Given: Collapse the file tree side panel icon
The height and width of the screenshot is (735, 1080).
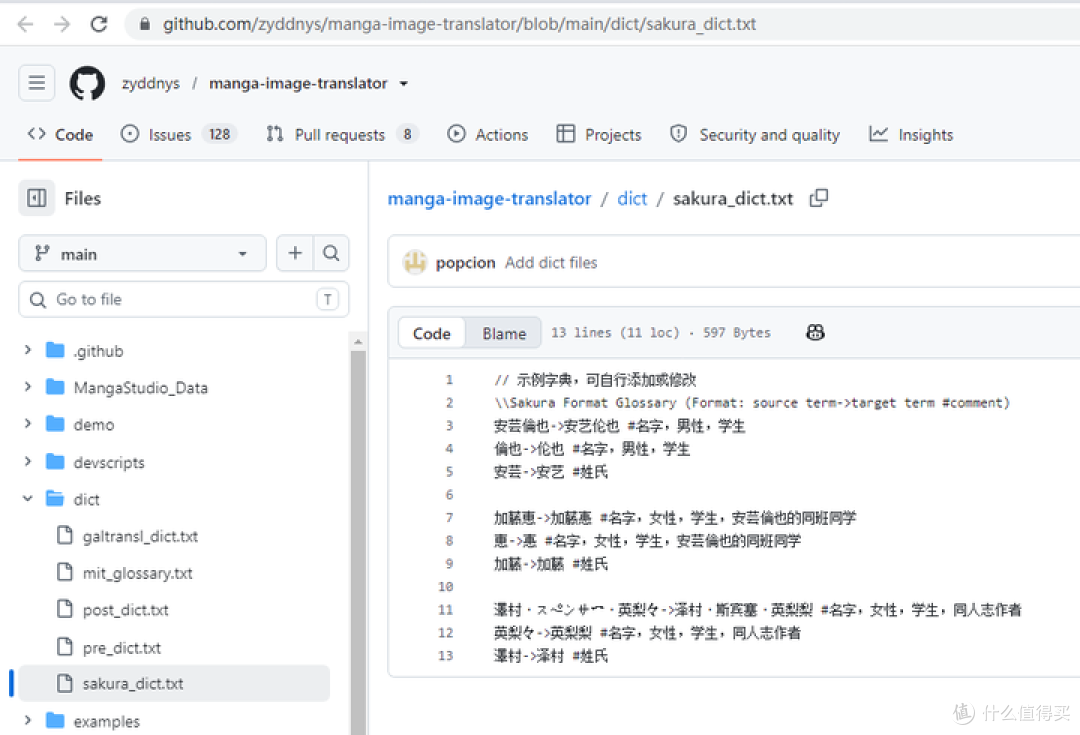Looking at the screenshot, I should pos(37,198).
